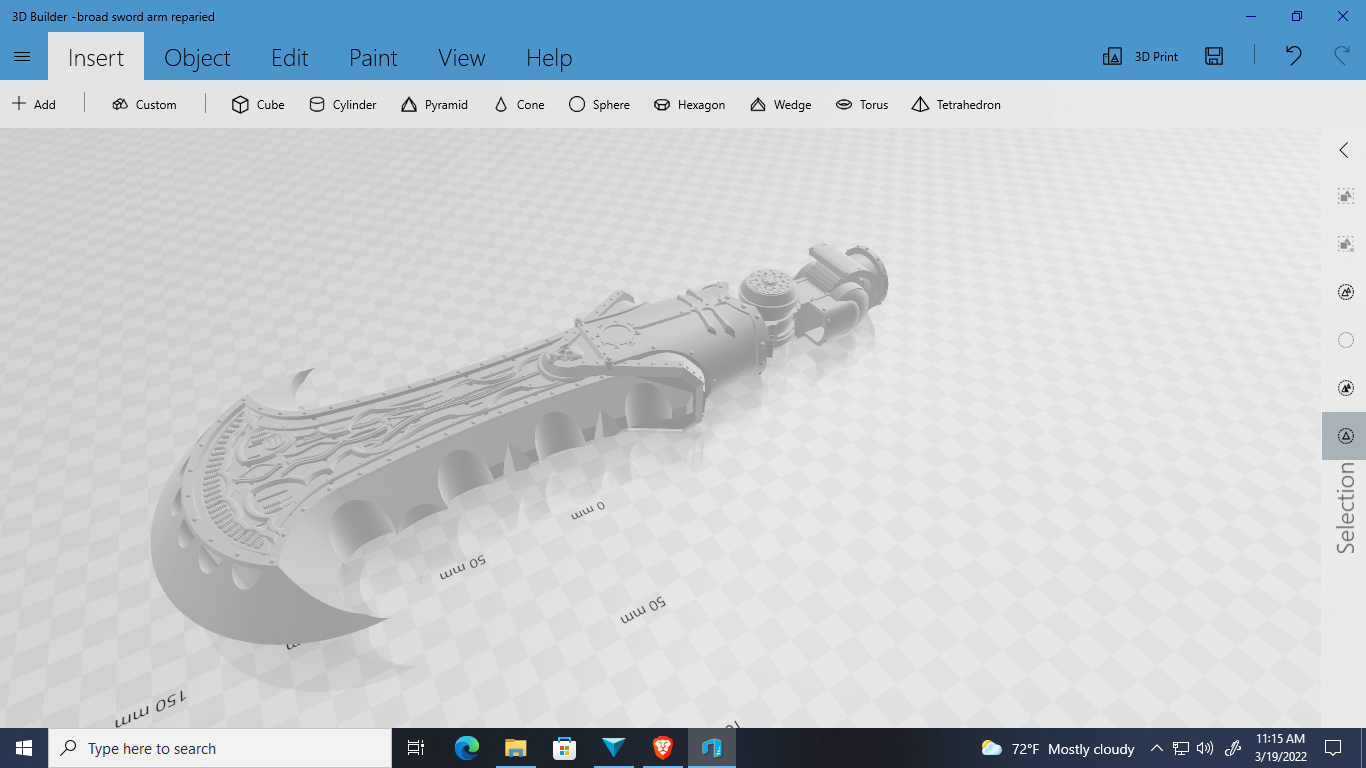Viewport: 1366px width, 768px height.
Task: Open the Windows Start menu
Action: coord(24,748)
